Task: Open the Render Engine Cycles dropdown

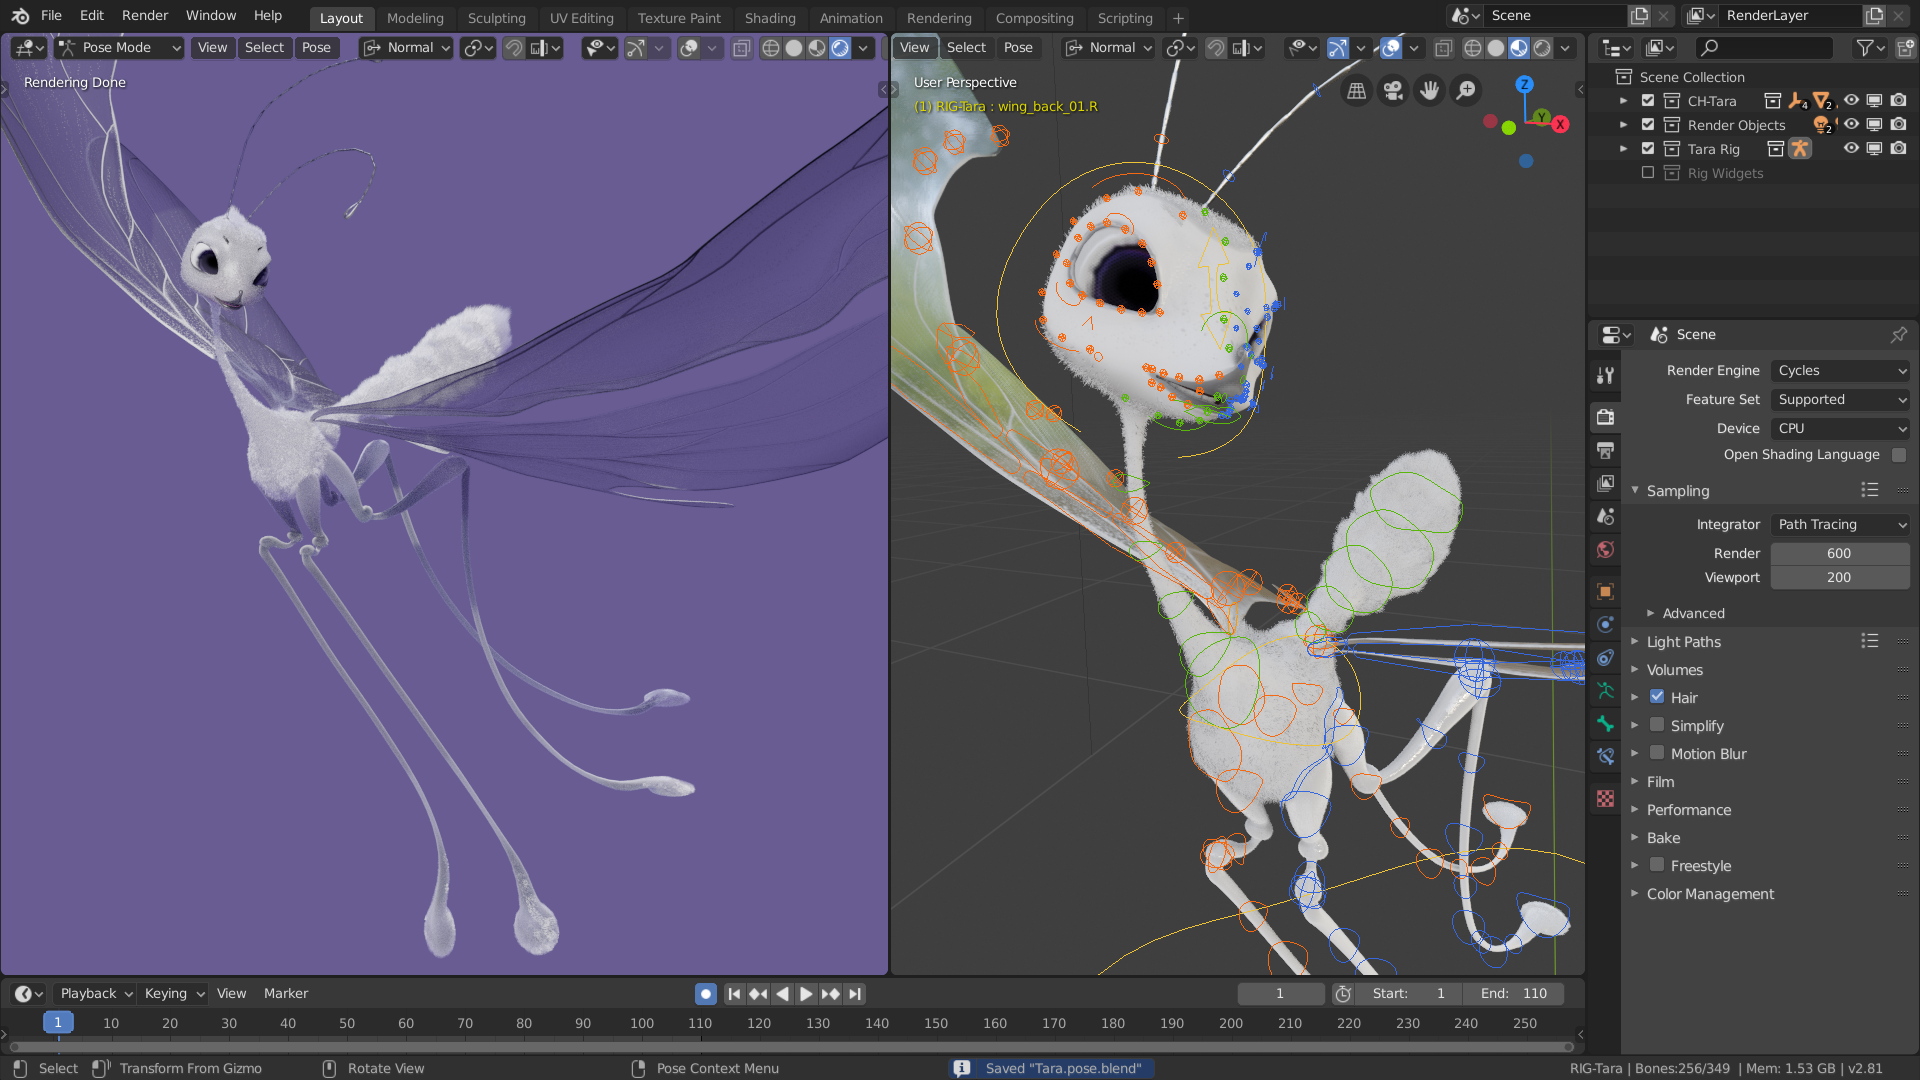Action: point(1840,370)
